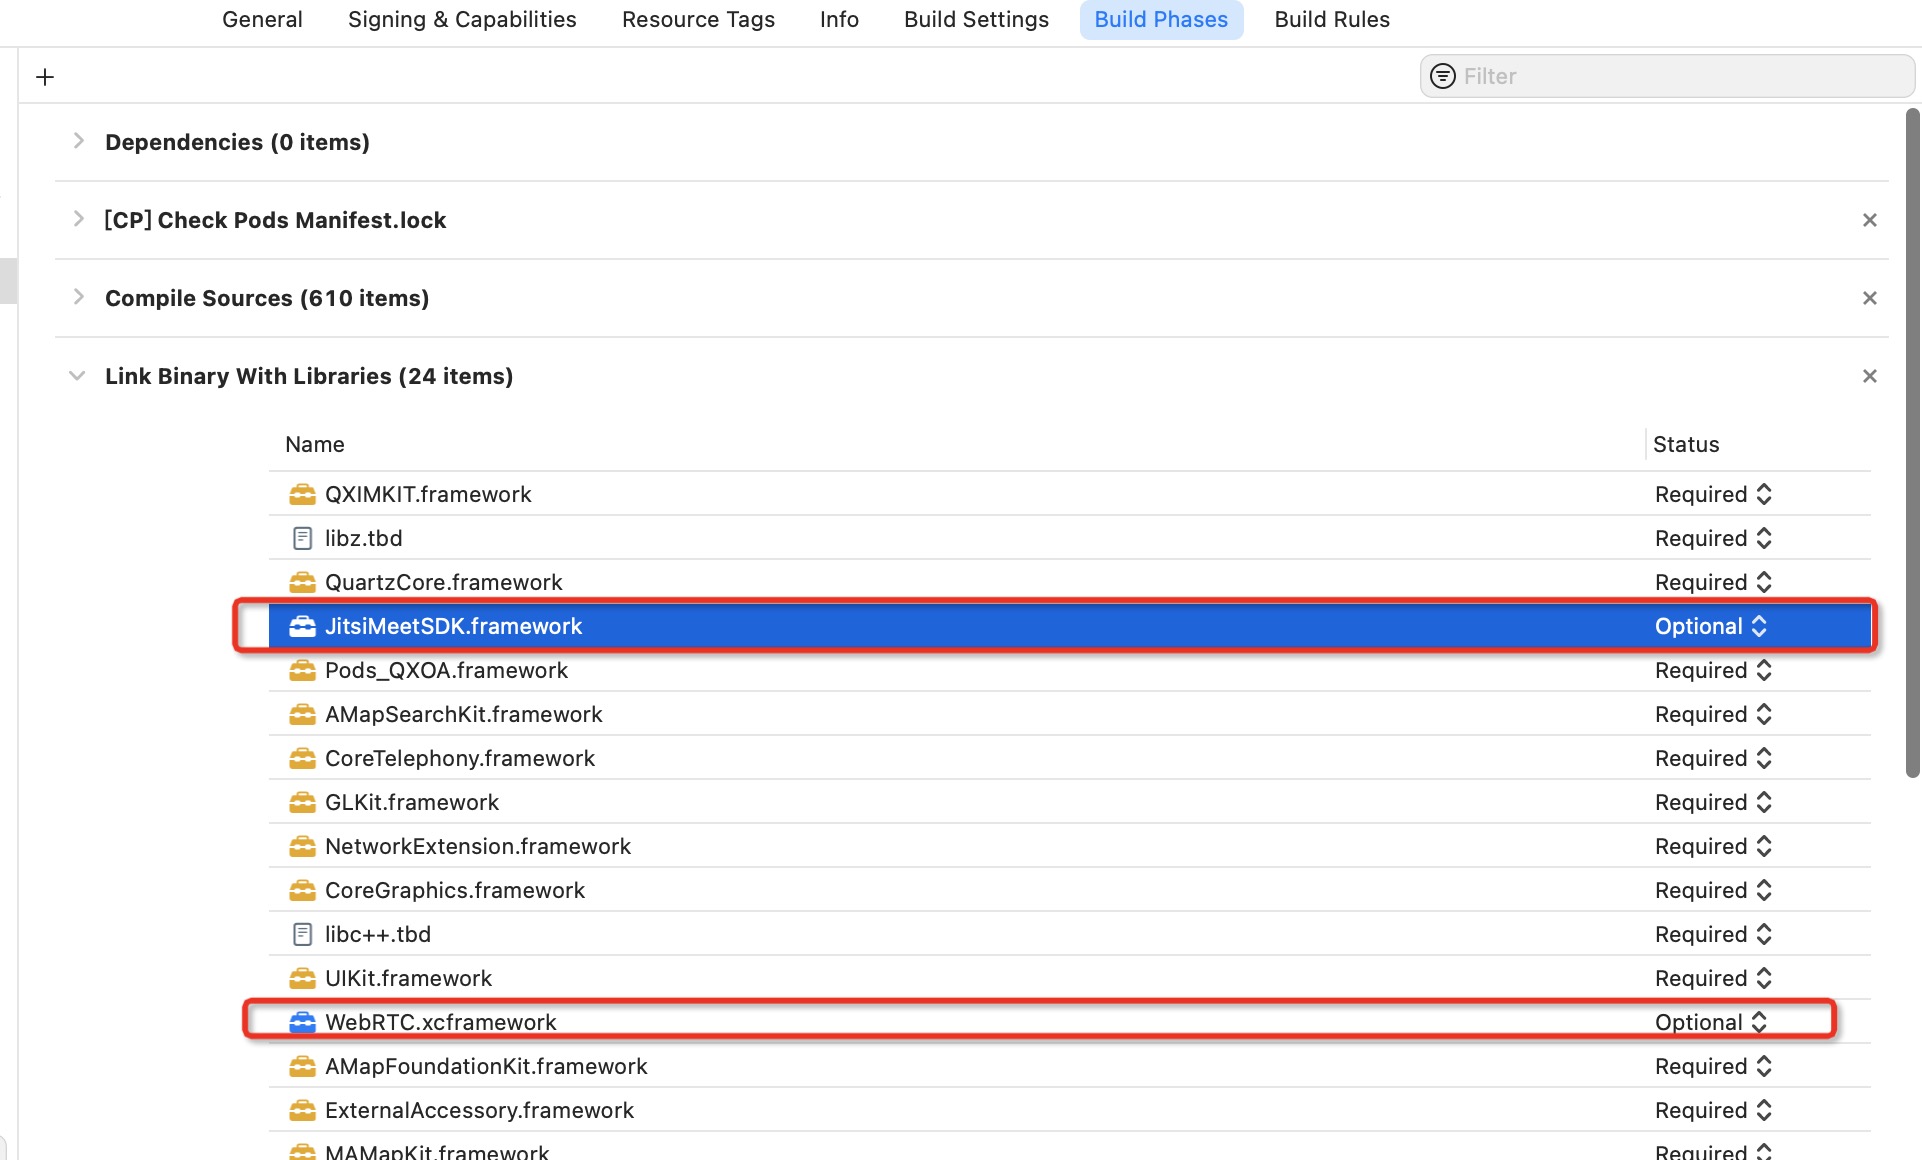The height and width of the screenshot is (1160, 1922).
Task: Click the UIKit.framework icon
Action: click(303, 978)
